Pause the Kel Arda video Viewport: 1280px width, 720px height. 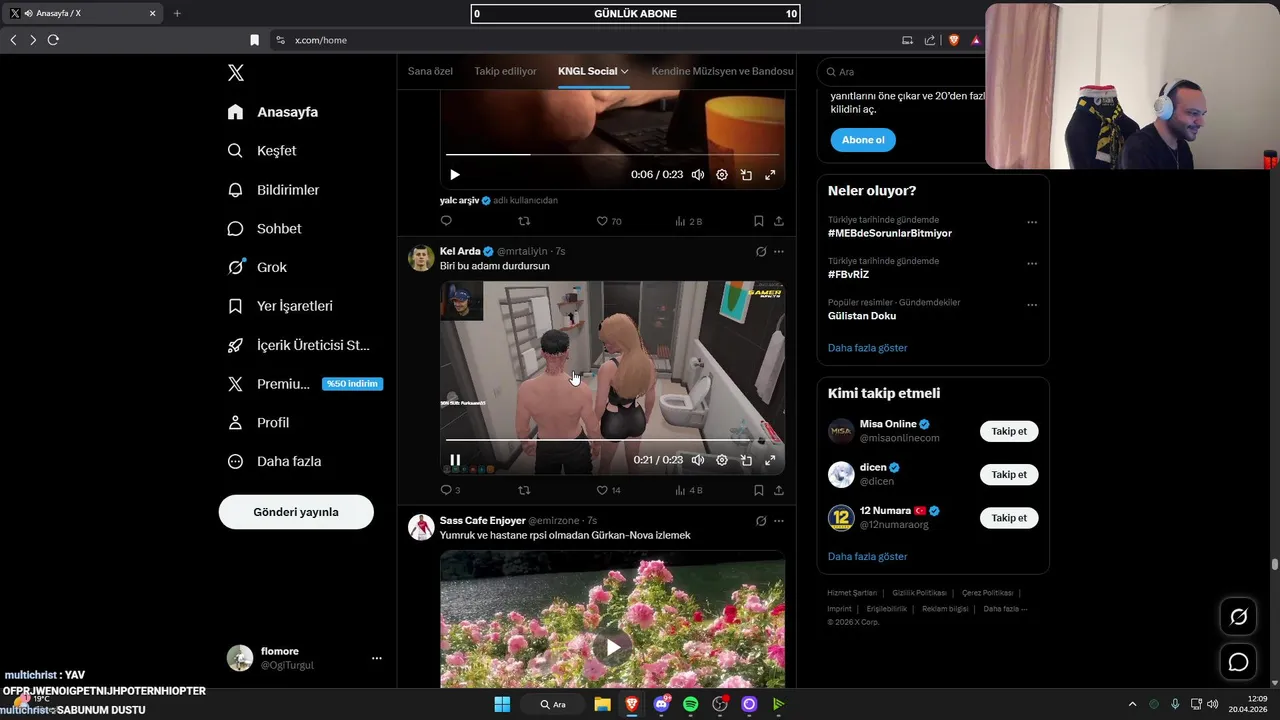point(455,460)
